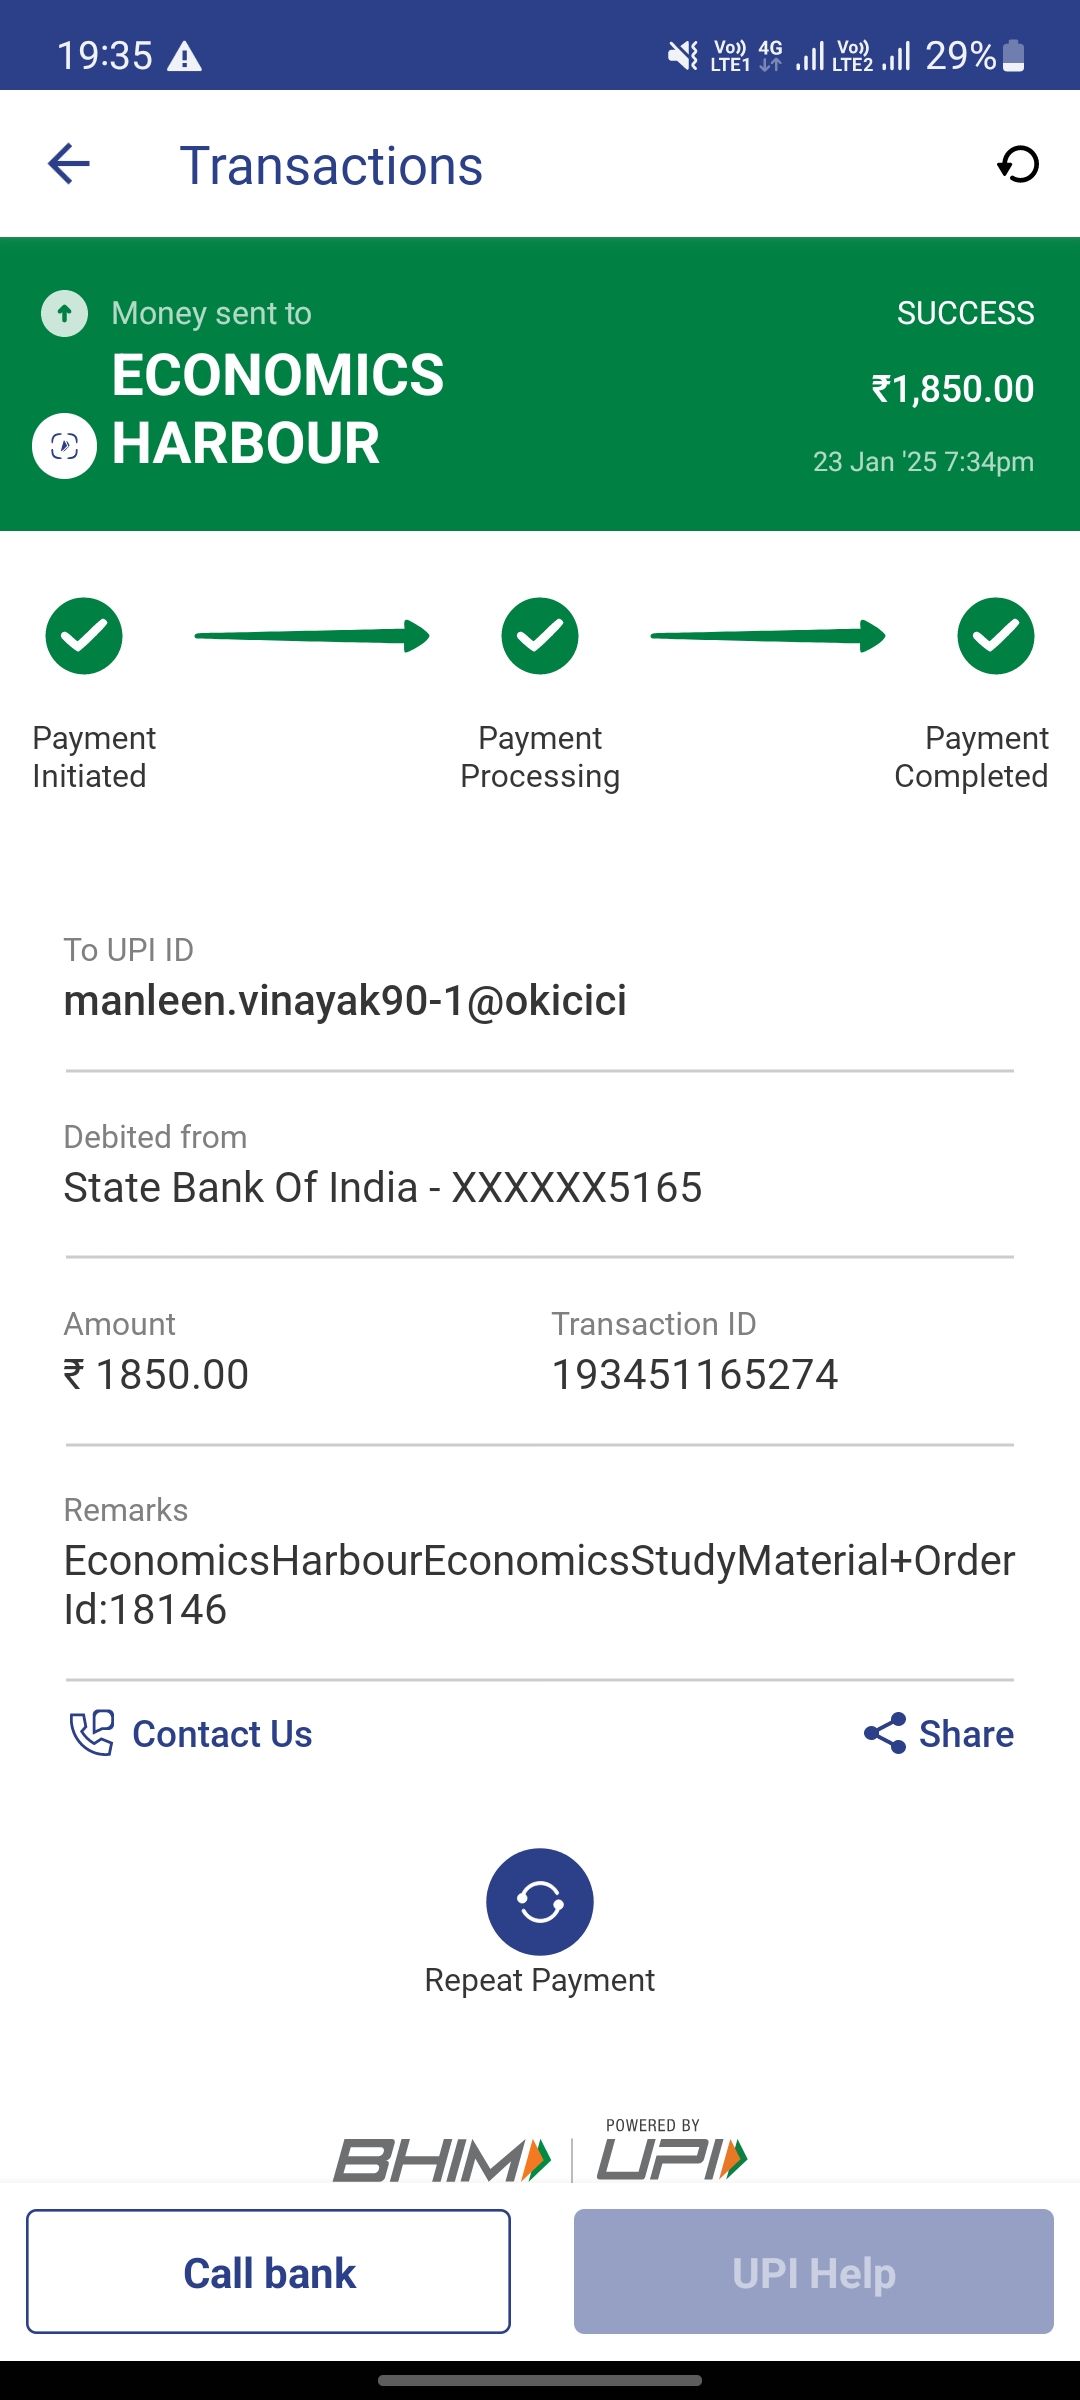
Task: Tap the back arrow icon
Action: click(x=69, y=164)
